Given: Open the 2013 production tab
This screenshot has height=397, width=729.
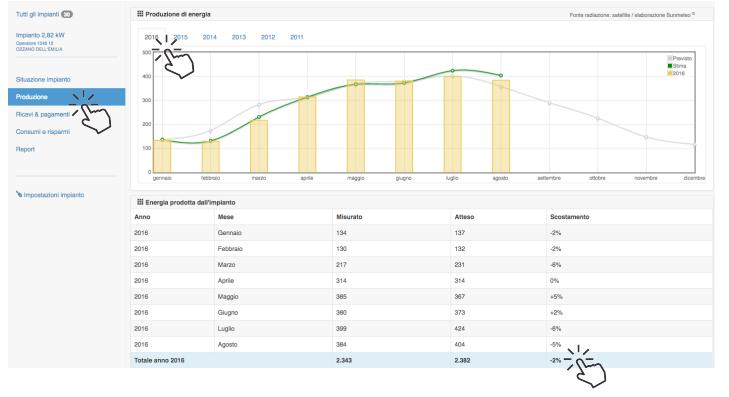Looking at the screenshot, I should click(x=239, y=37).
